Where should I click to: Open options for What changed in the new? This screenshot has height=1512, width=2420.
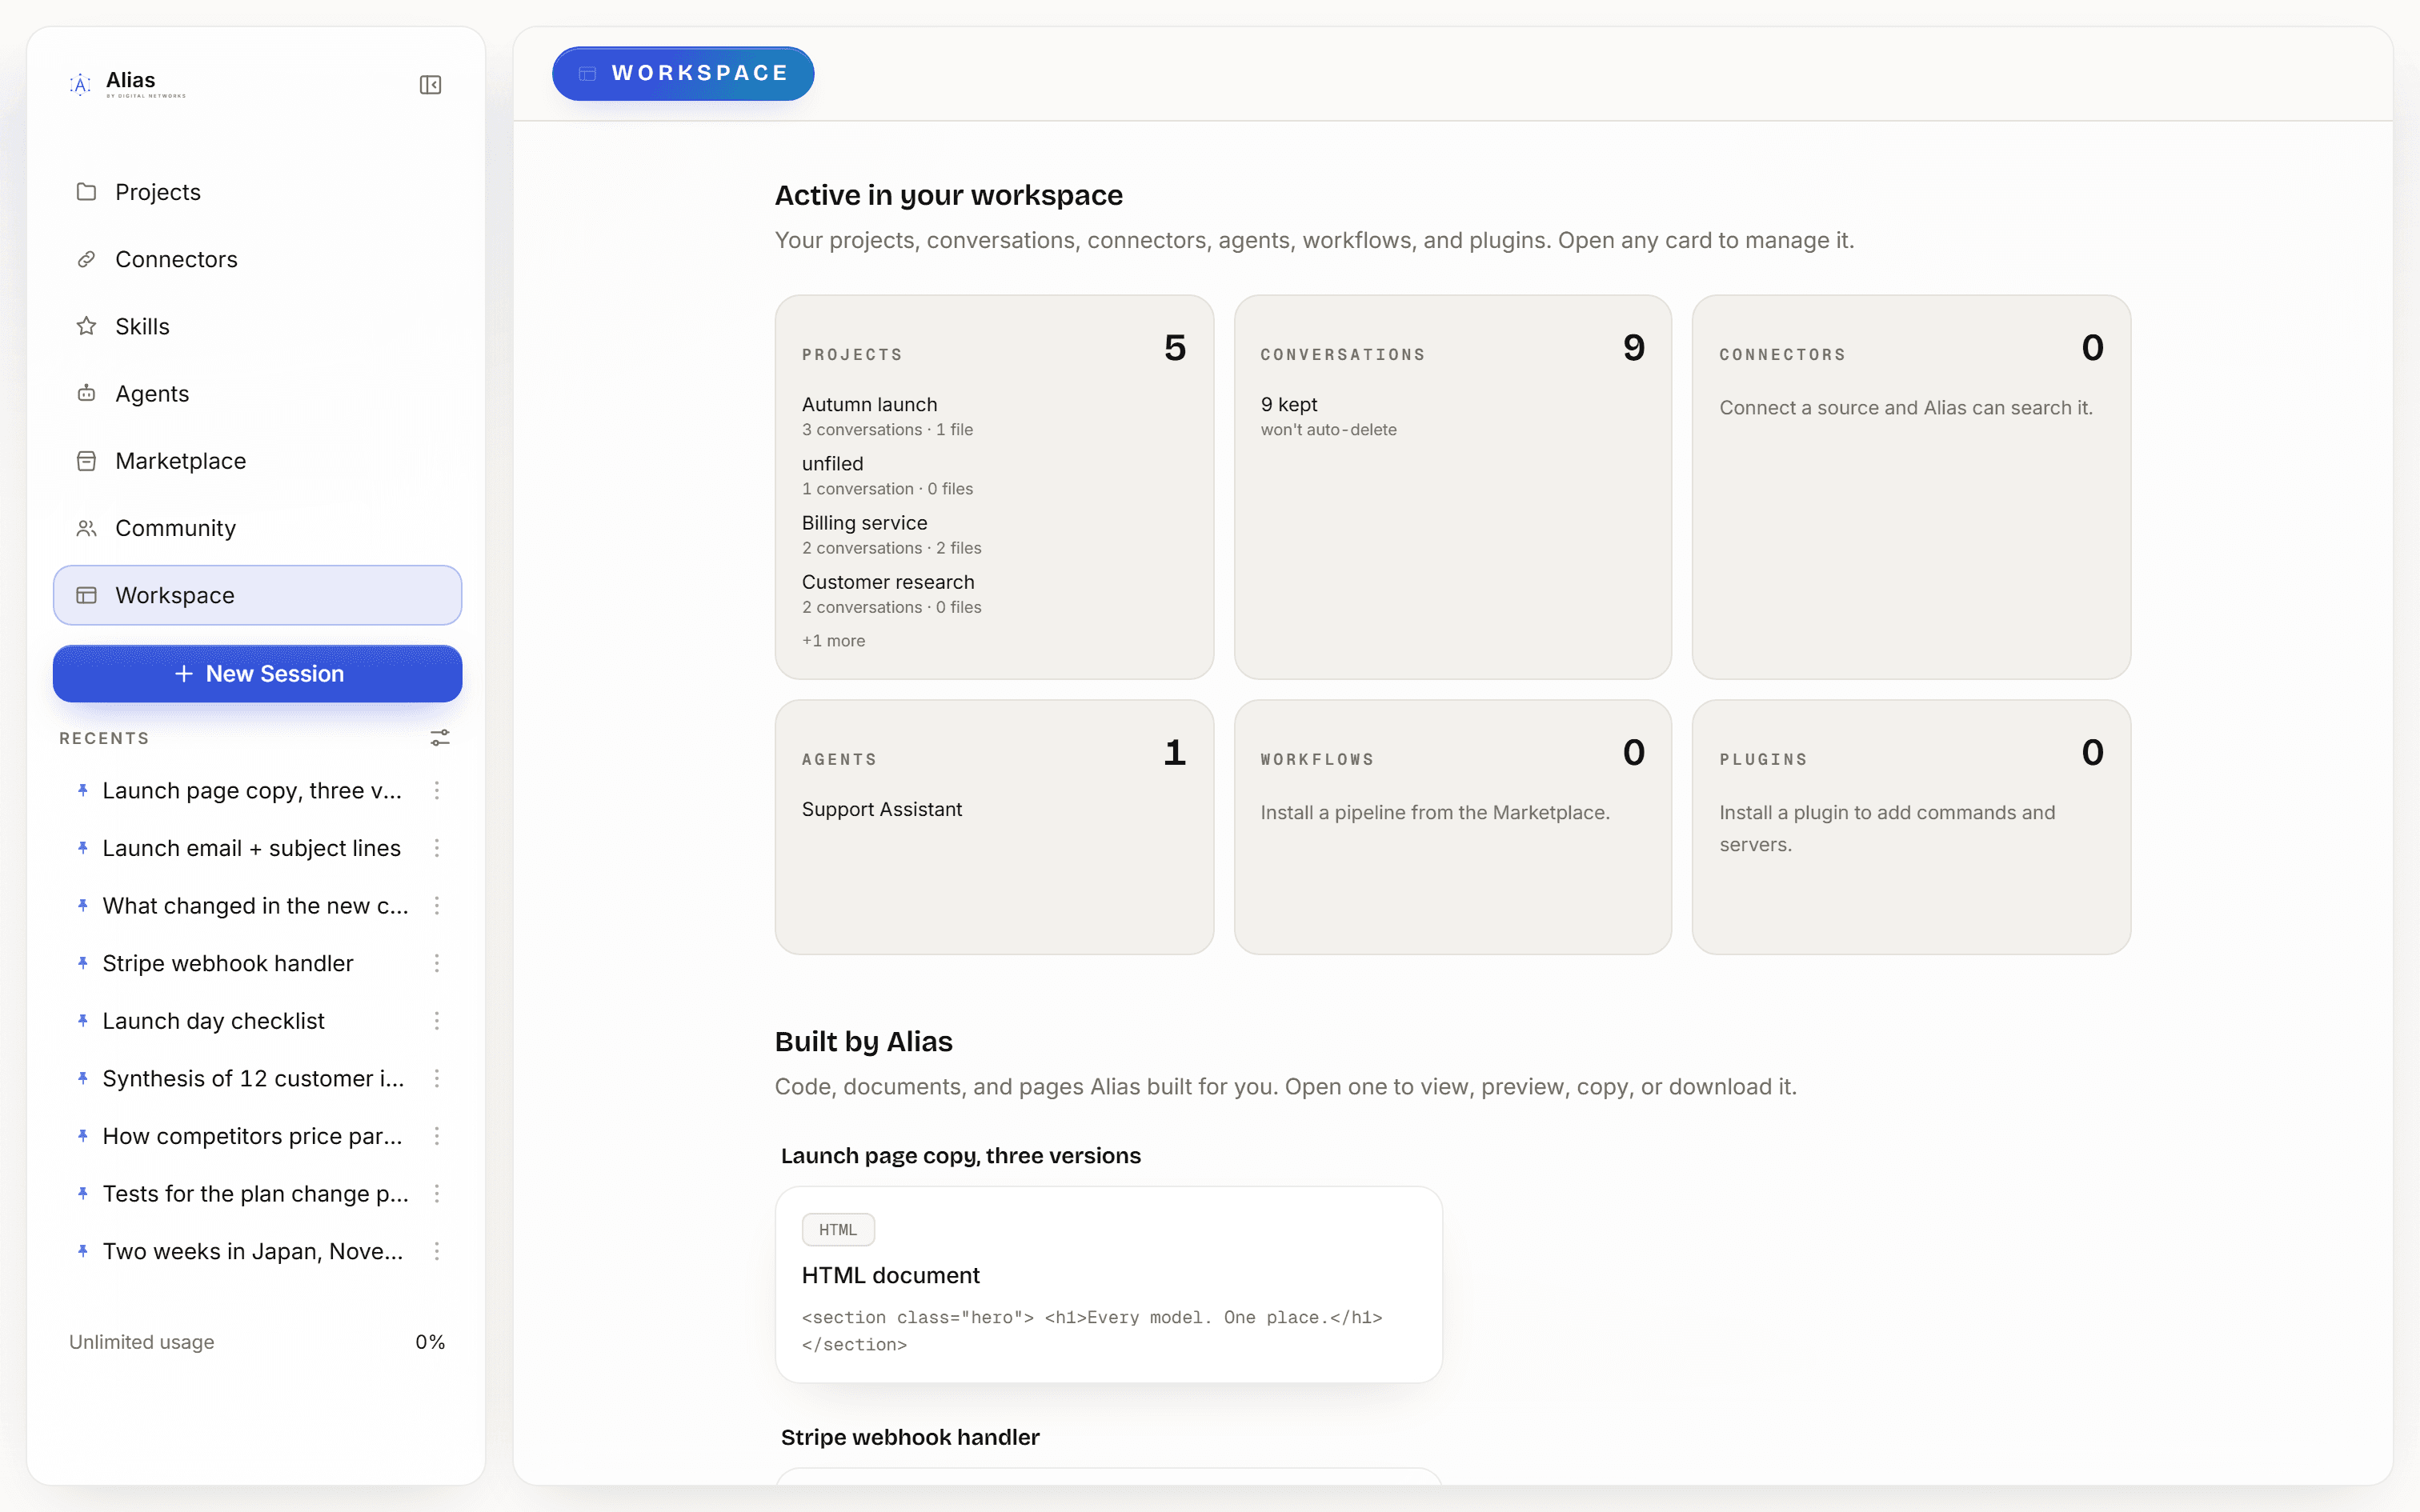[437, 905]
